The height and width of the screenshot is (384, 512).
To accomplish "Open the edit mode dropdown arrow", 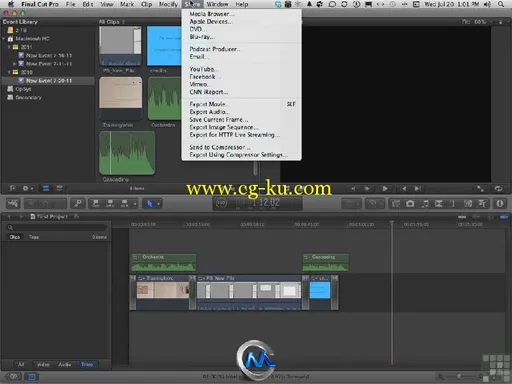I will tap(135, 203).
